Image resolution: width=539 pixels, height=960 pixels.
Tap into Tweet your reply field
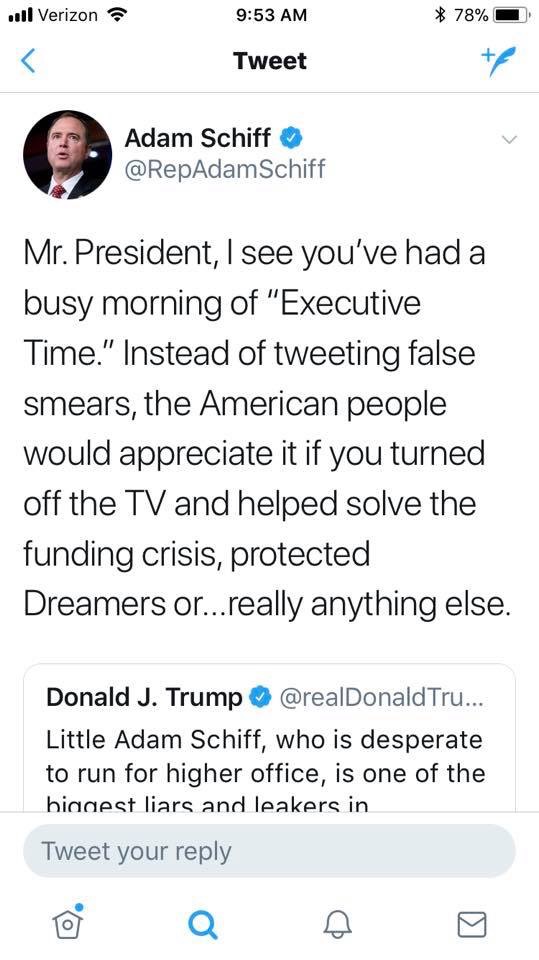pos(270,851)
